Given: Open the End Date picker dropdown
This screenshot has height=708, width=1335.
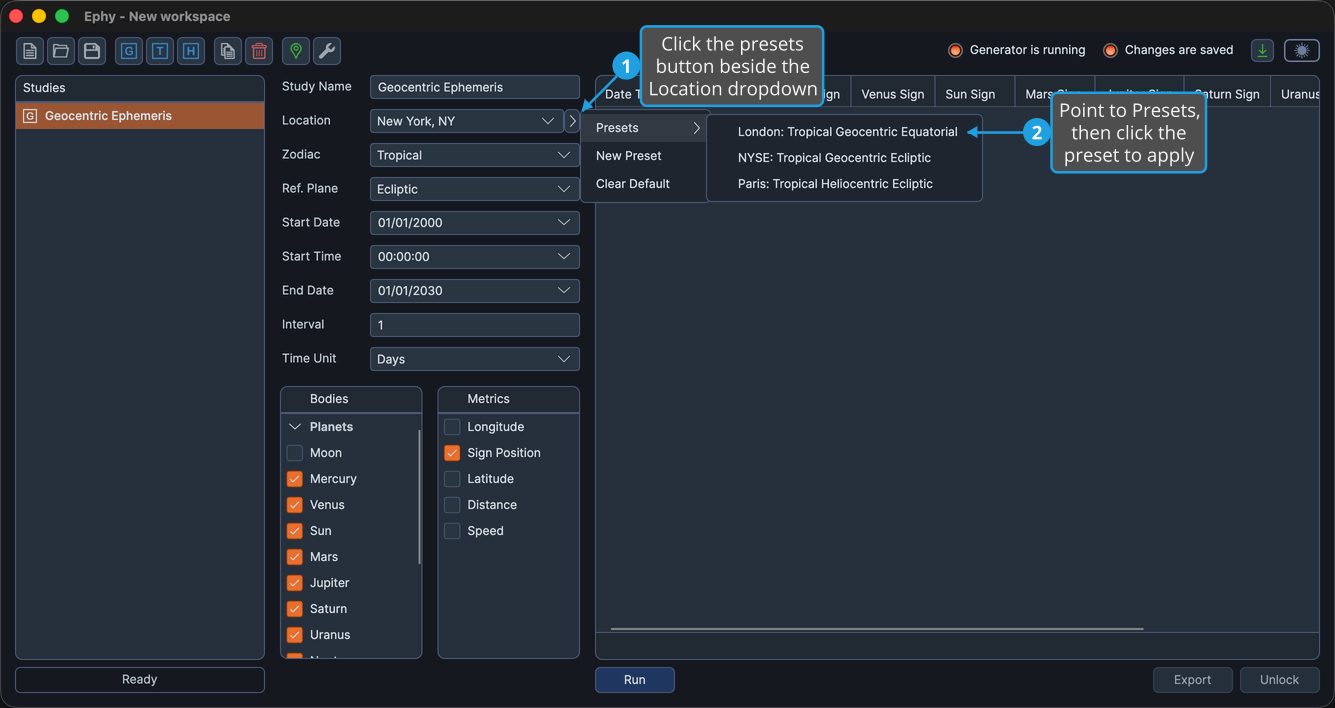Looking at the screenshot, I should [474, 291].
